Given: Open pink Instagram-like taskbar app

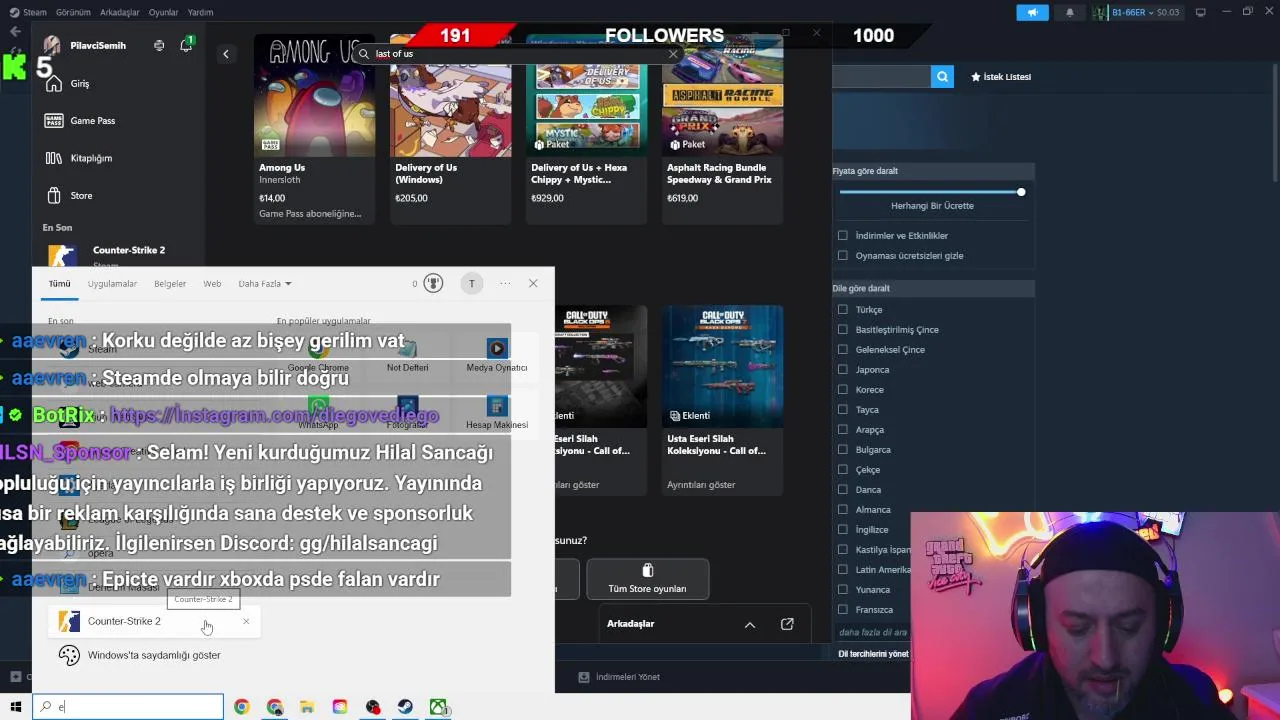Looking at the screenshot, I should click(340, 707).
